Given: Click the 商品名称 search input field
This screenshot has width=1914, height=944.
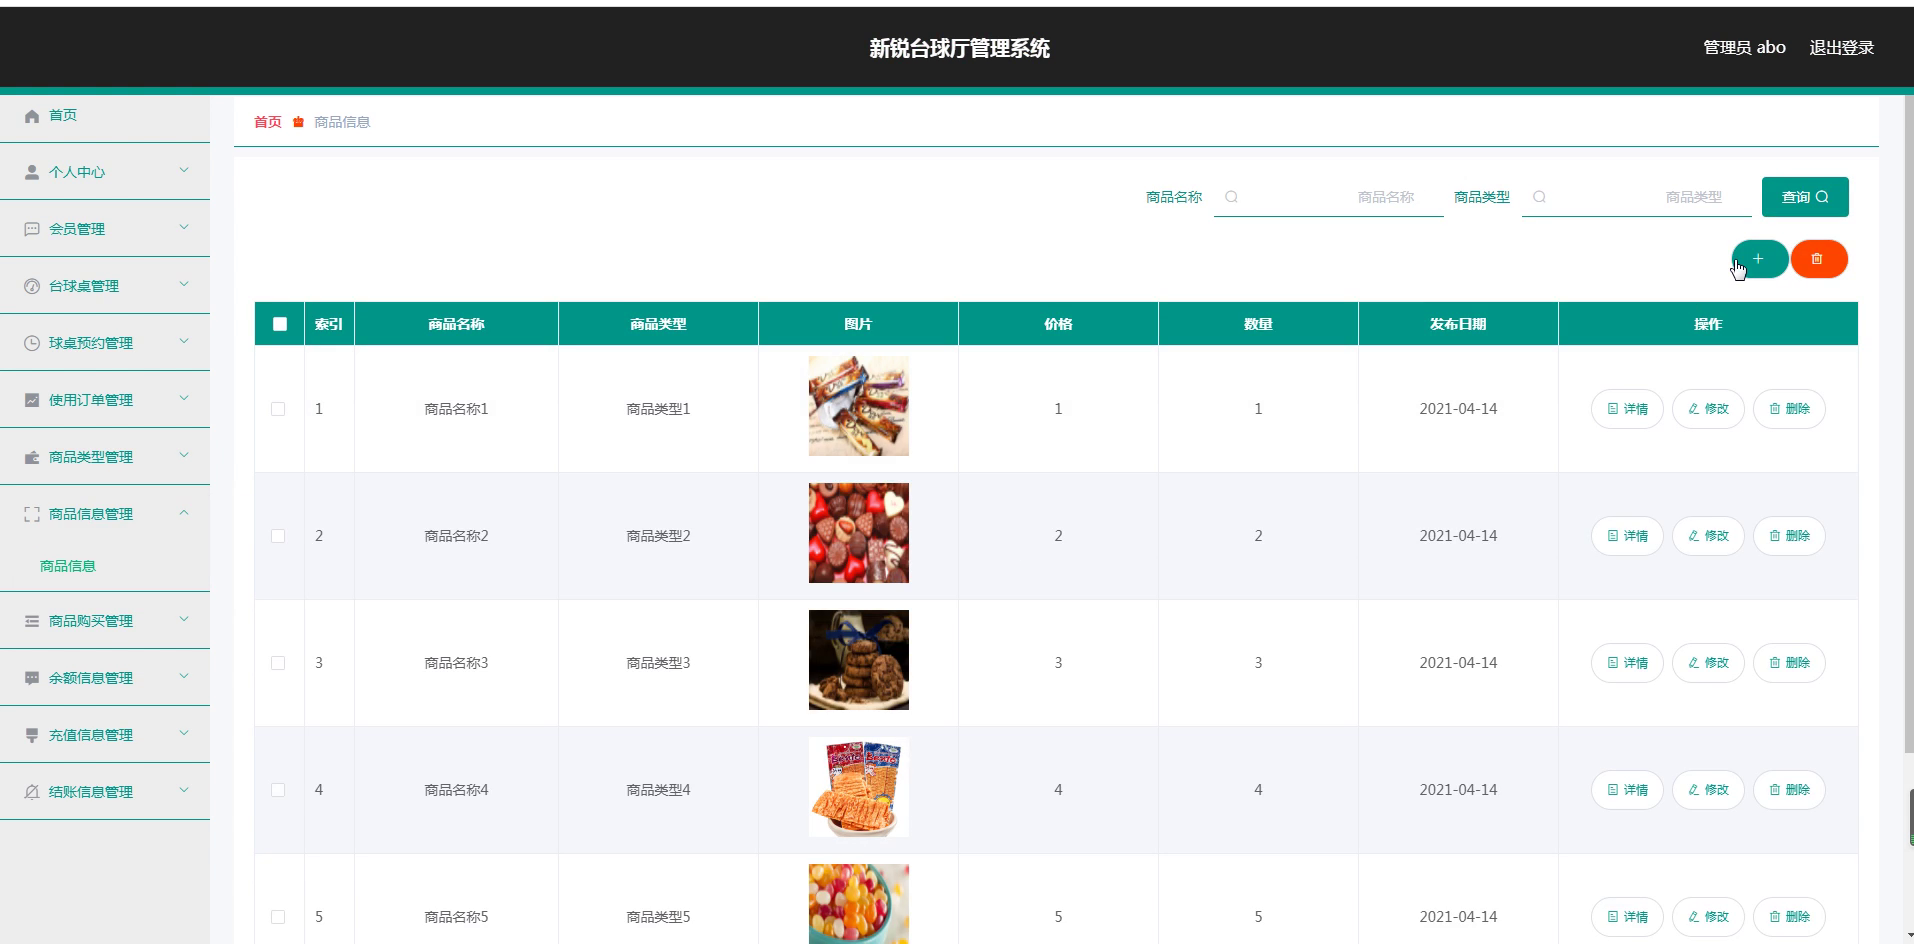Looking at the screenshot, I should [1329, 197].
